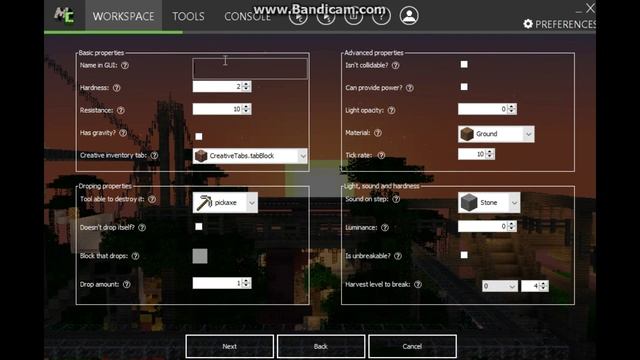Open the TOOLS tab
Screen dimensions: 640x360
188,16
